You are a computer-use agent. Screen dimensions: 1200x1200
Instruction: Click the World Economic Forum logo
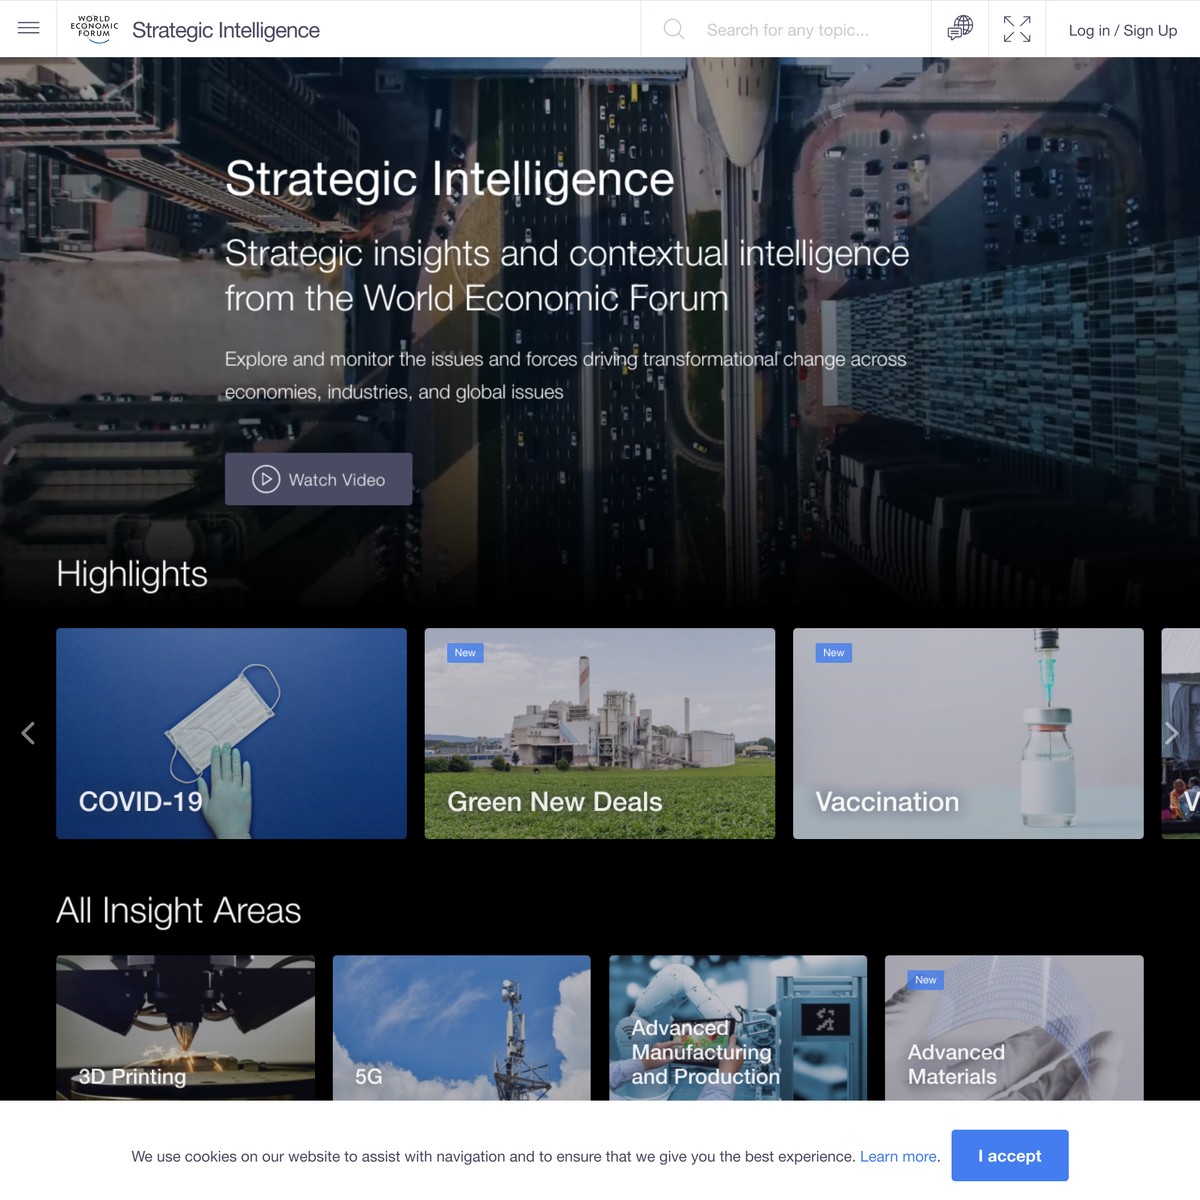94,29
